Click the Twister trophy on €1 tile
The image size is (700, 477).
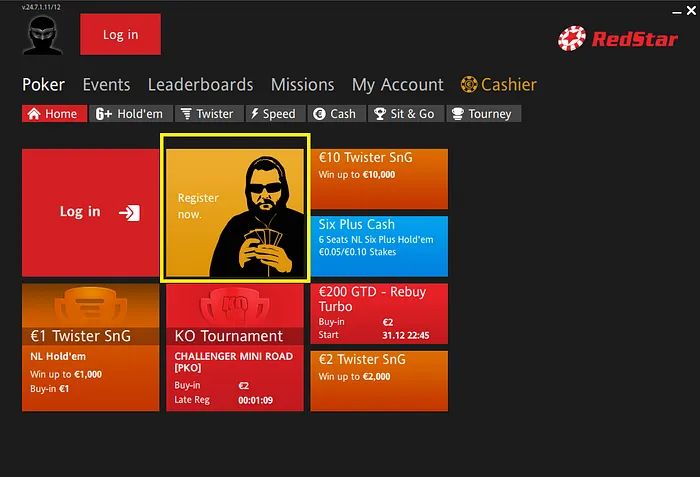coord(91,306)
